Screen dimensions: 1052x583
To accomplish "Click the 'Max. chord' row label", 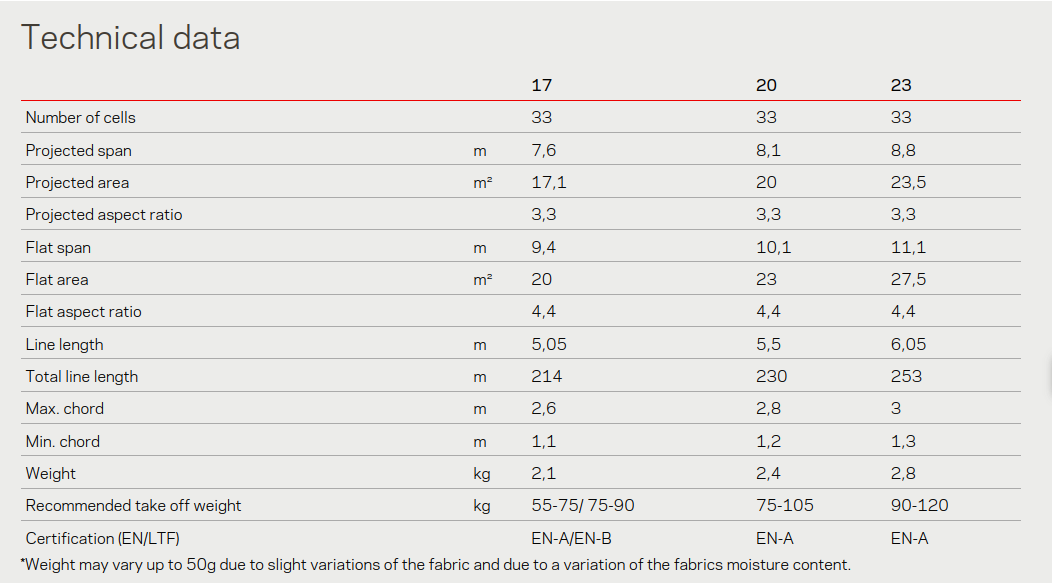I will [64, 408].
